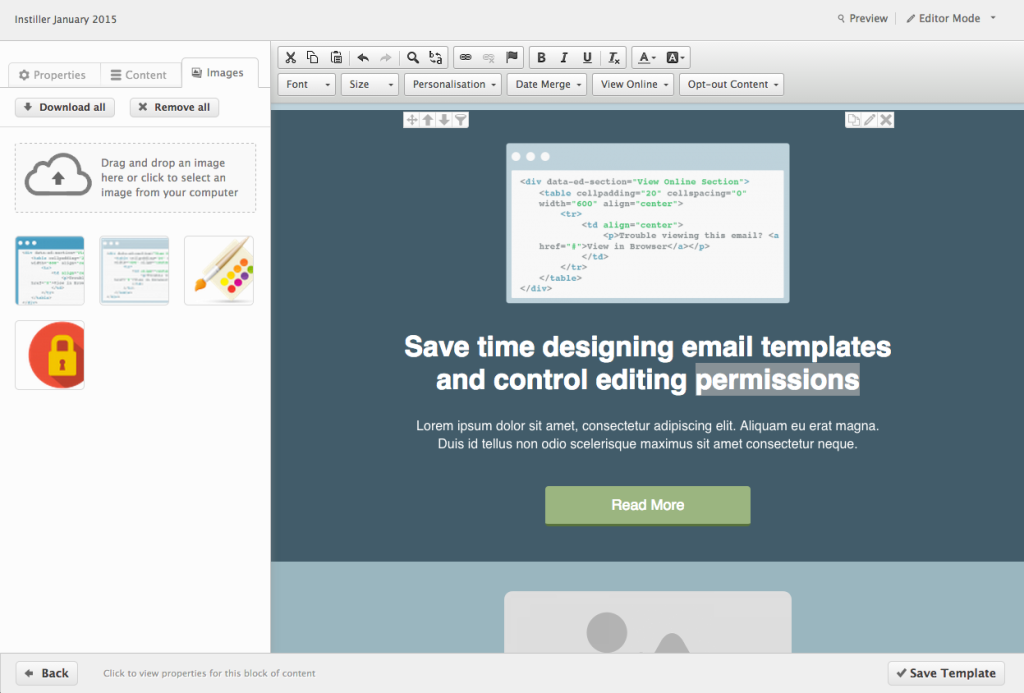The height and width of the screenshot is (693, 1024).
Task: Delete the content block with X icon
Action: [x=886, y=120]
